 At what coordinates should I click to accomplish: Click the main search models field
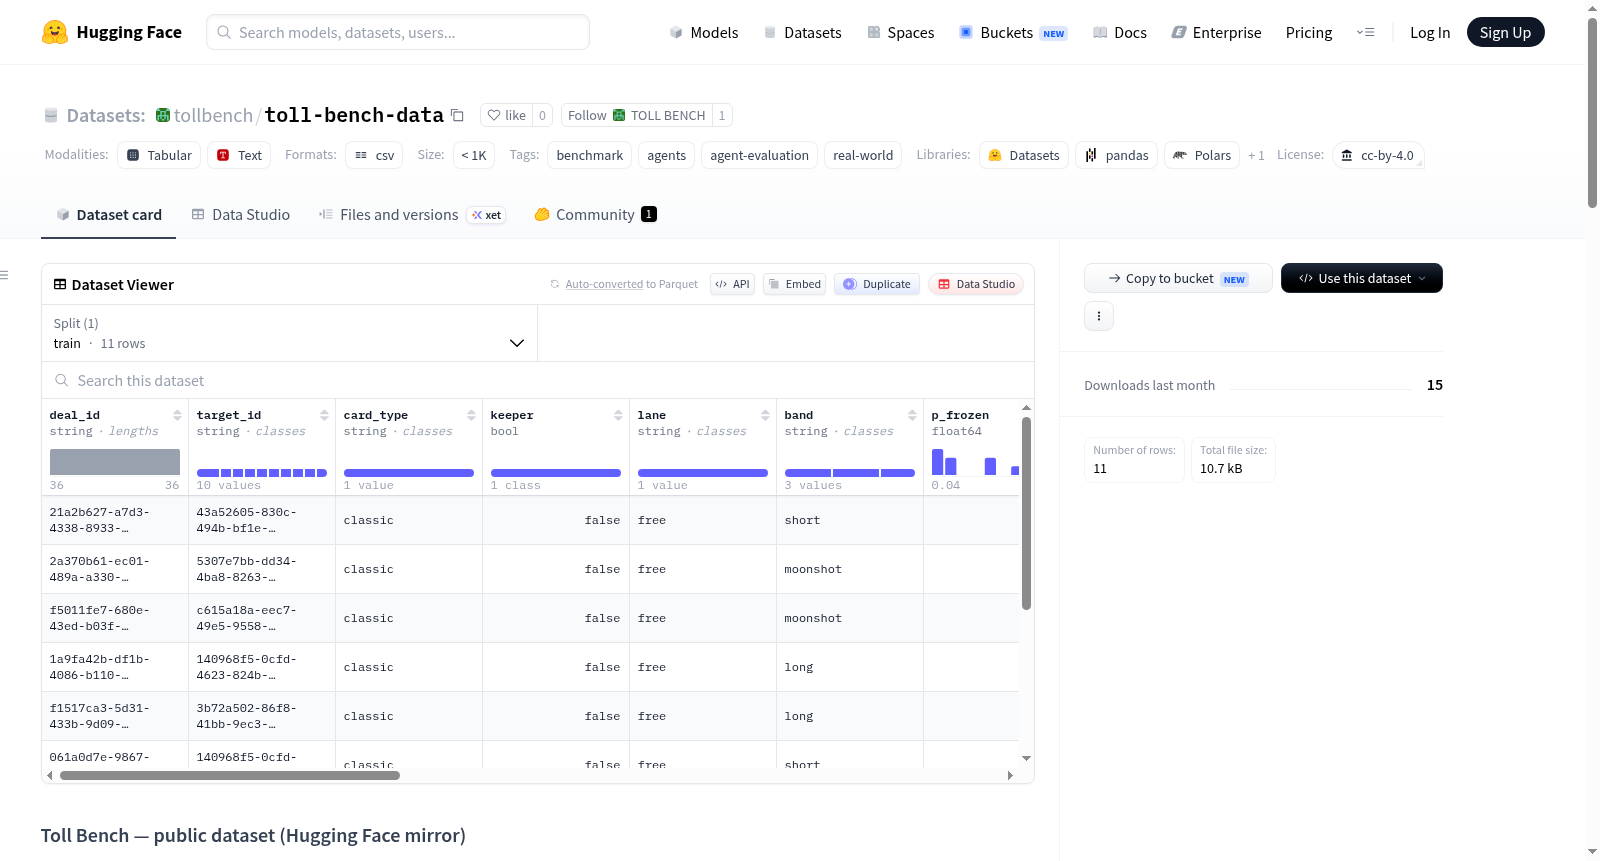(x=398, y=32)
